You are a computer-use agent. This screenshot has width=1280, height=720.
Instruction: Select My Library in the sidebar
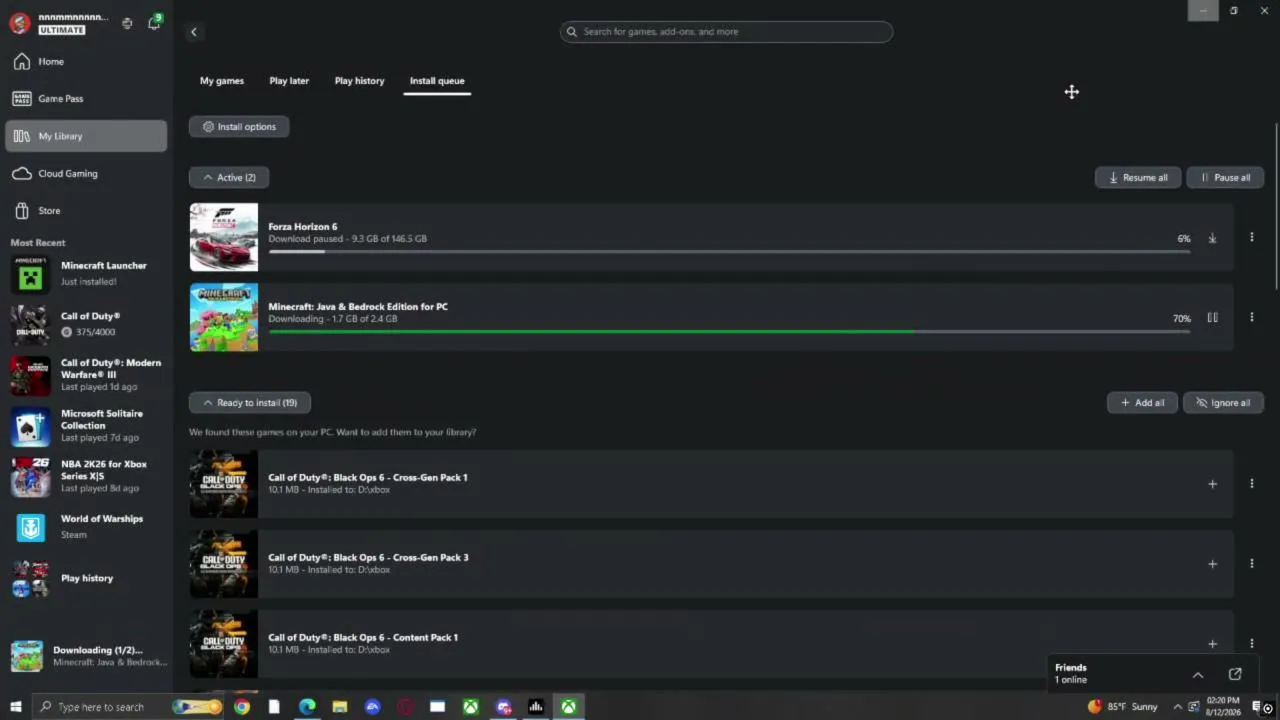86,136
